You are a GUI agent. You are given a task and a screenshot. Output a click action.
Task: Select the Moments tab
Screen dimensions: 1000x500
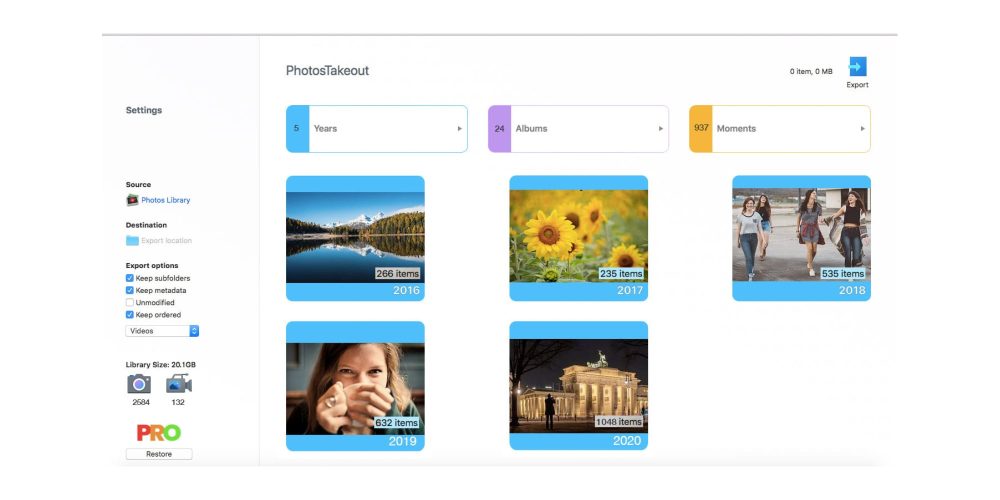tap(779, 129)
